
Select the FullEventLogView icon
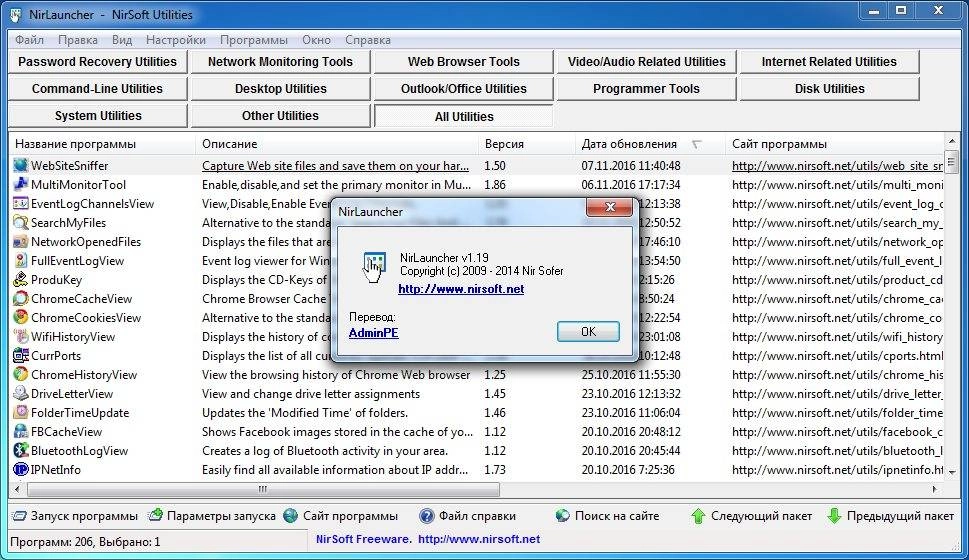point(20,260)
